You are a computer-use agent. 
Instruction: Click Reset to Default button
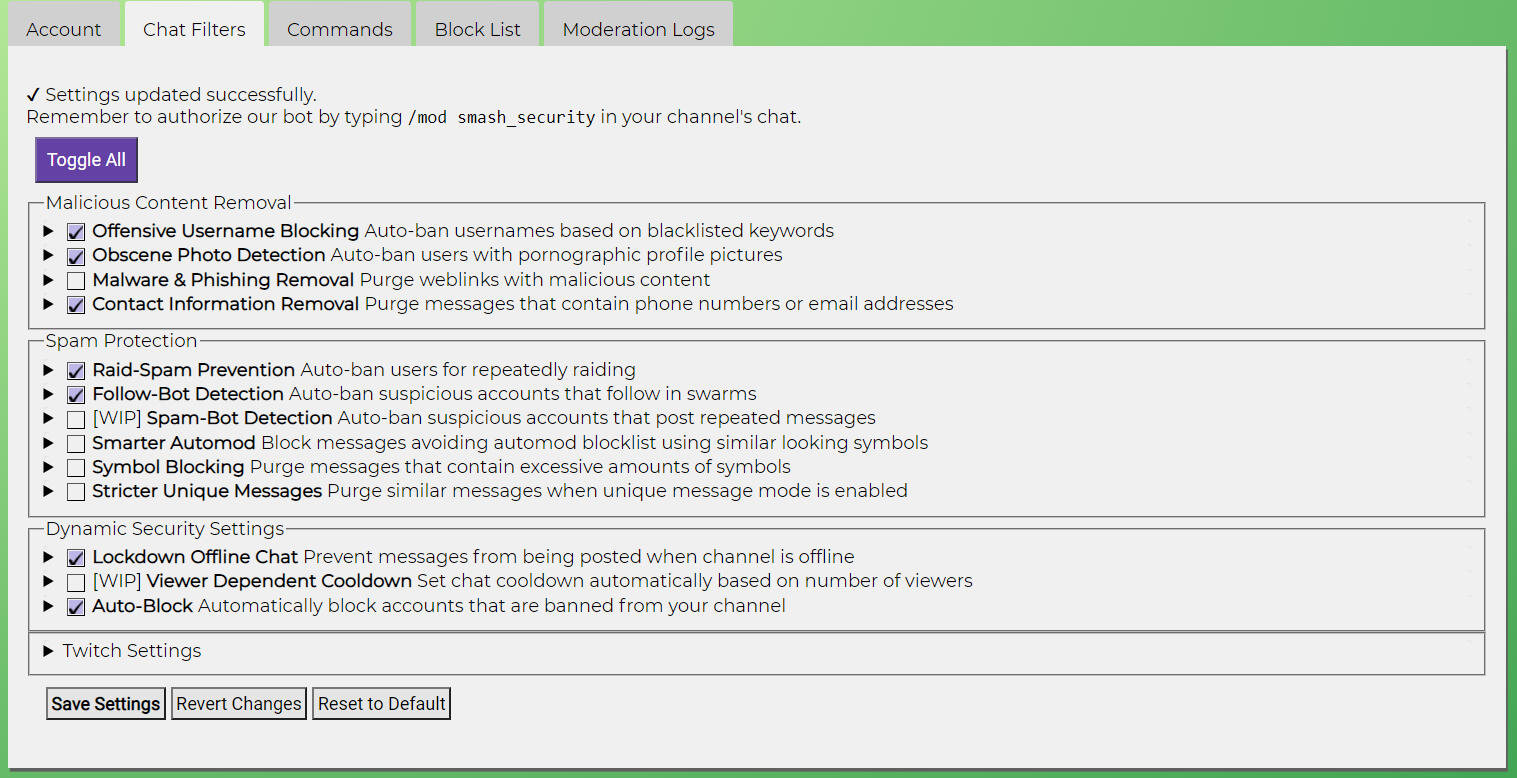pyautogui.click(x=381, y=704)
